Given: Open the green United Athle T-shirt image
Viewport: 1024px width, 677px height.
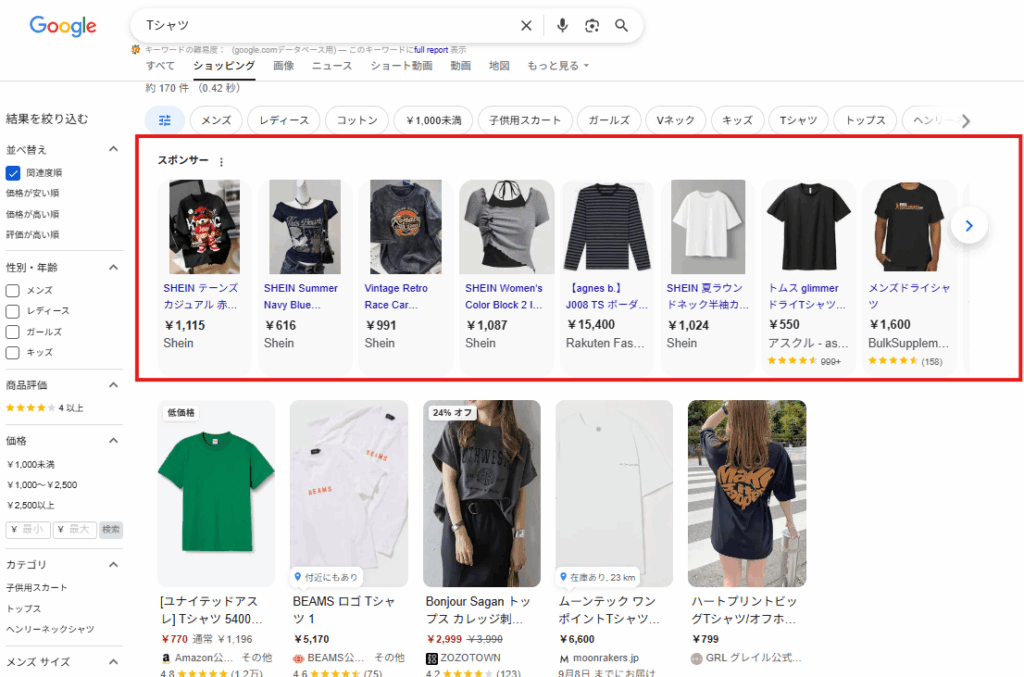Looking at the screenshot, I should point(216,494).
